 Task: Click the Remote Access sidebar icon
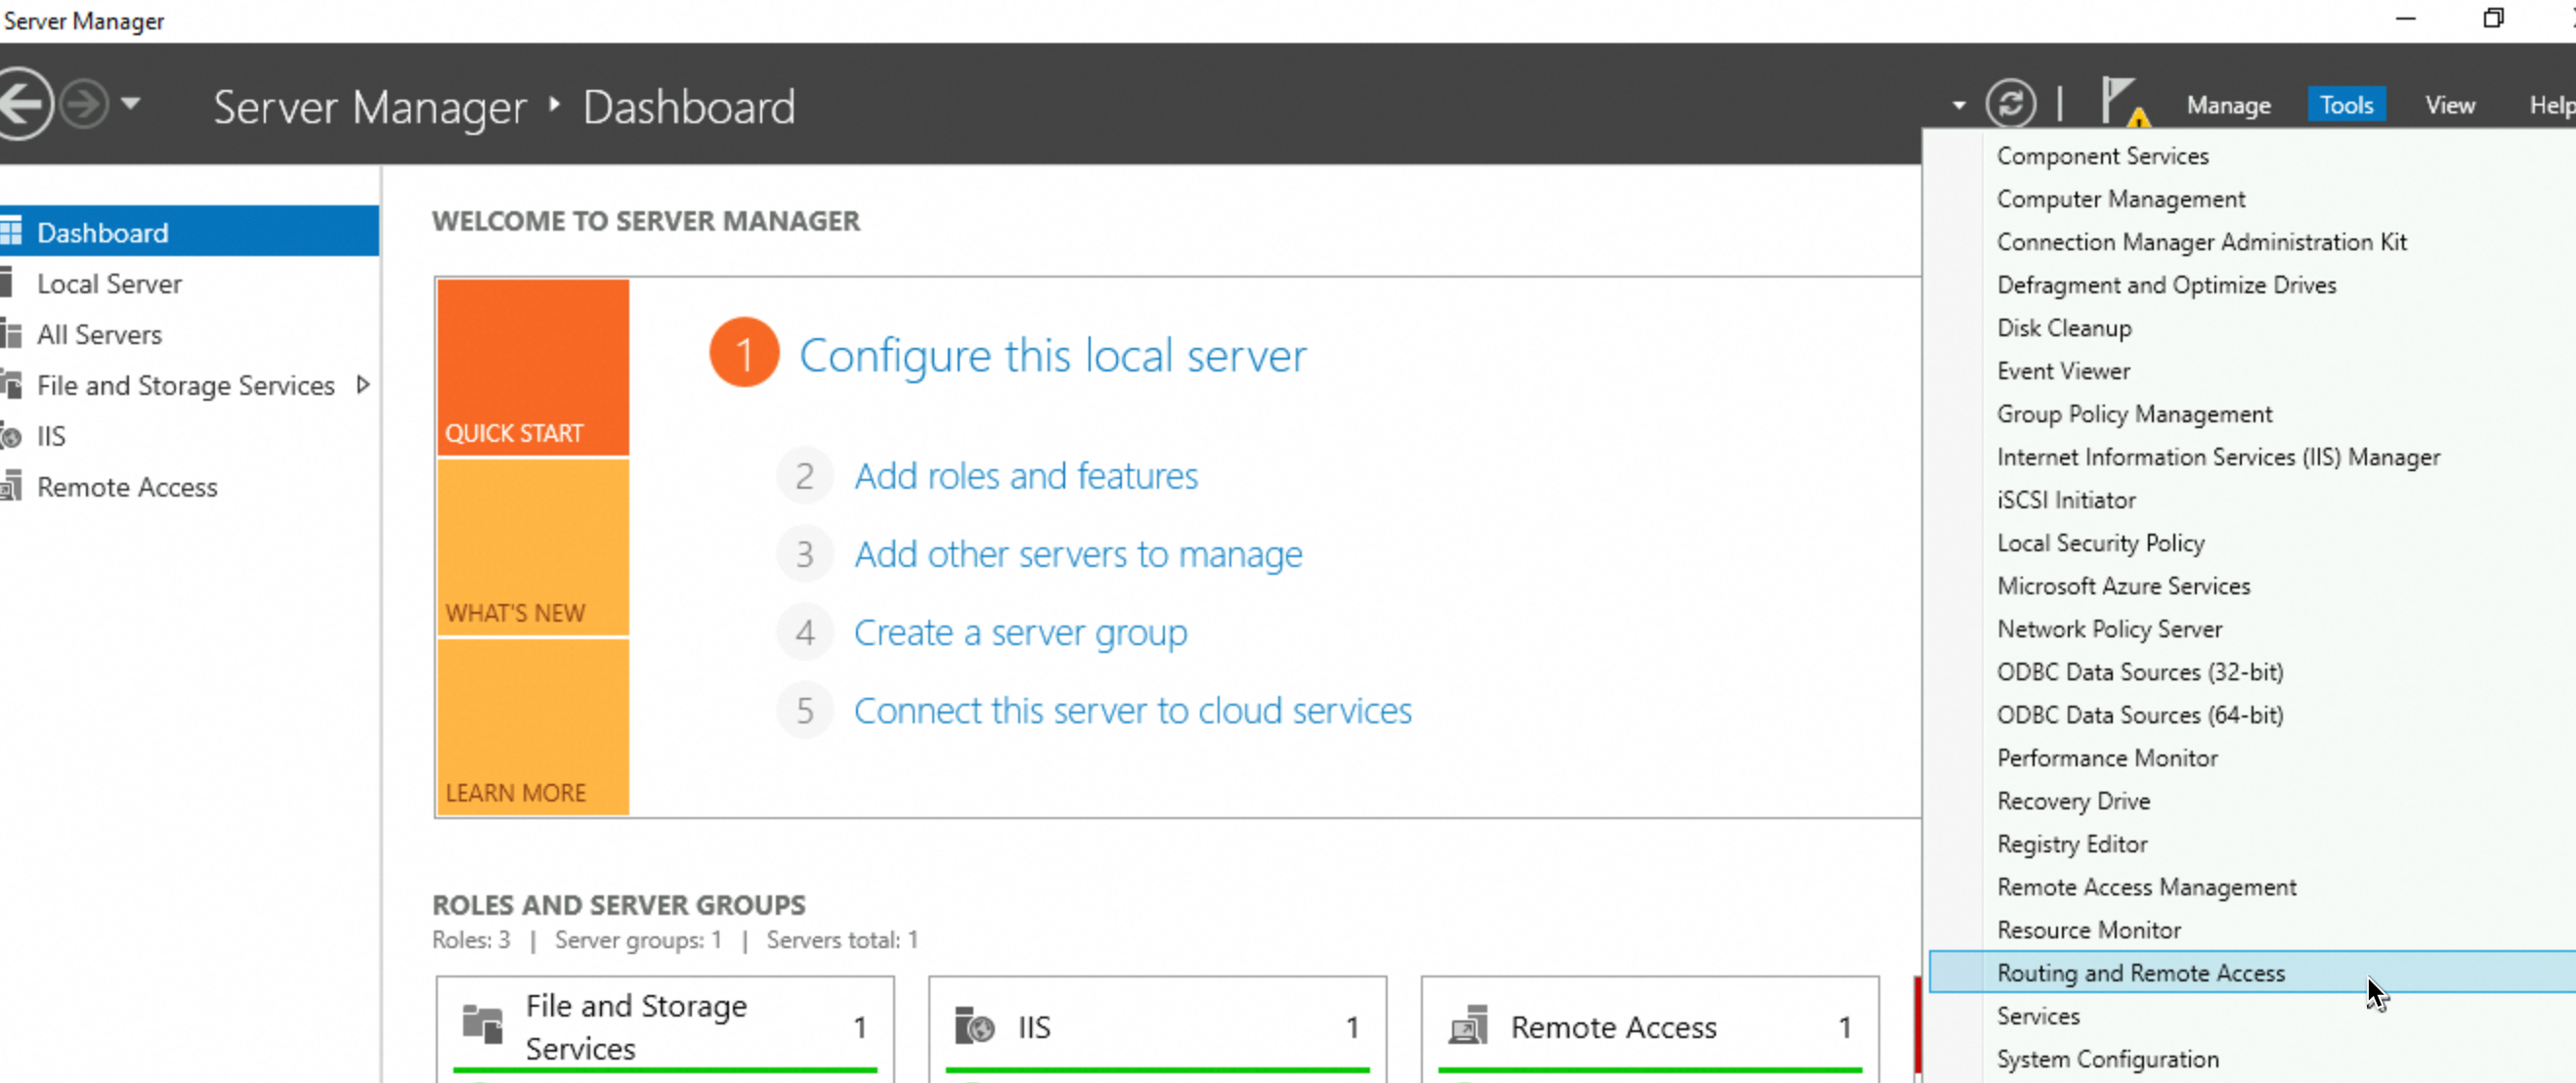(11, 487)
